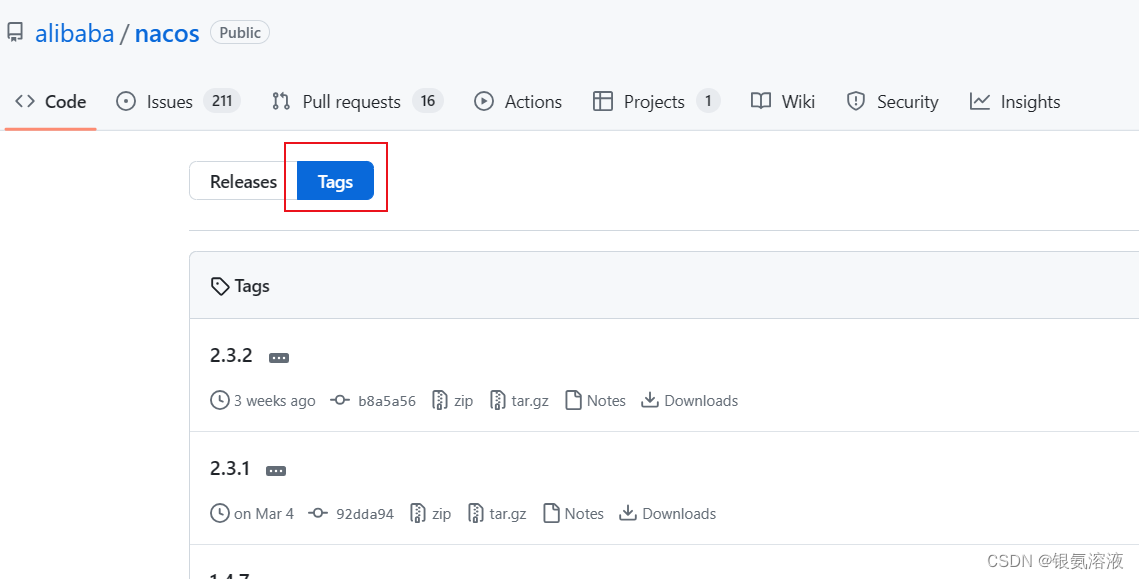Click commit icon beside b8a5a56

tap(340, 400)
